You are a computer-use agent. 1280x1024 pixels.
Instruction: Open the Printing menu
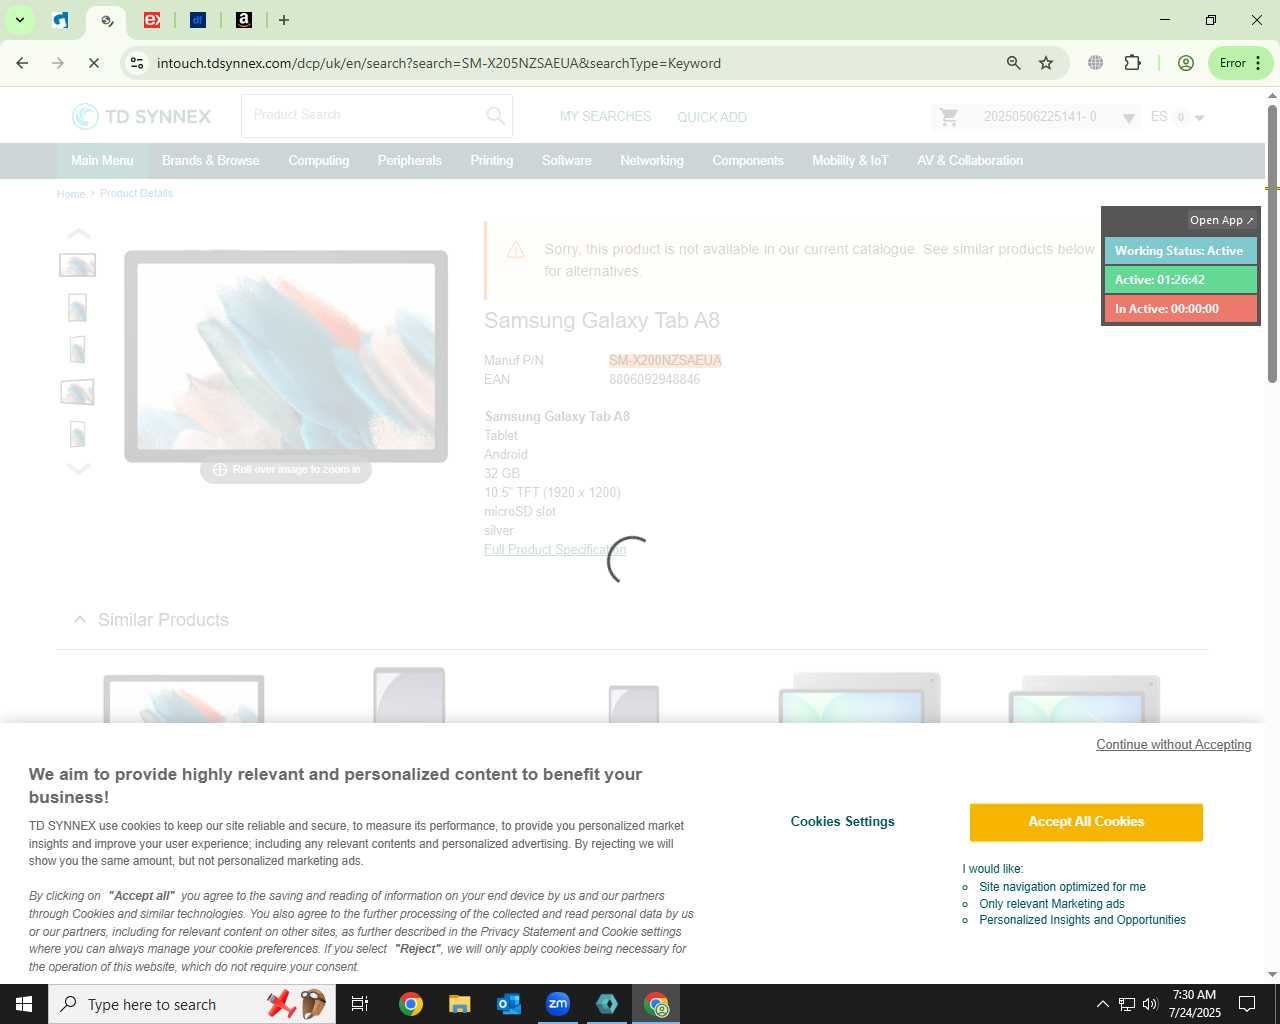click(x=492, y=161)
